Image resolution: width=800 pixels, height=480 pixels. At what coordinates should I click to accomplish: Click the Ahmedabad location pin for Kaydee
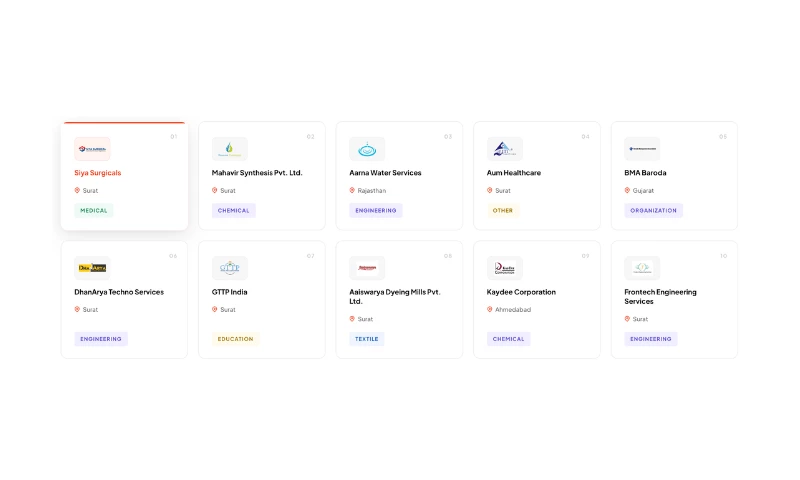490,309
